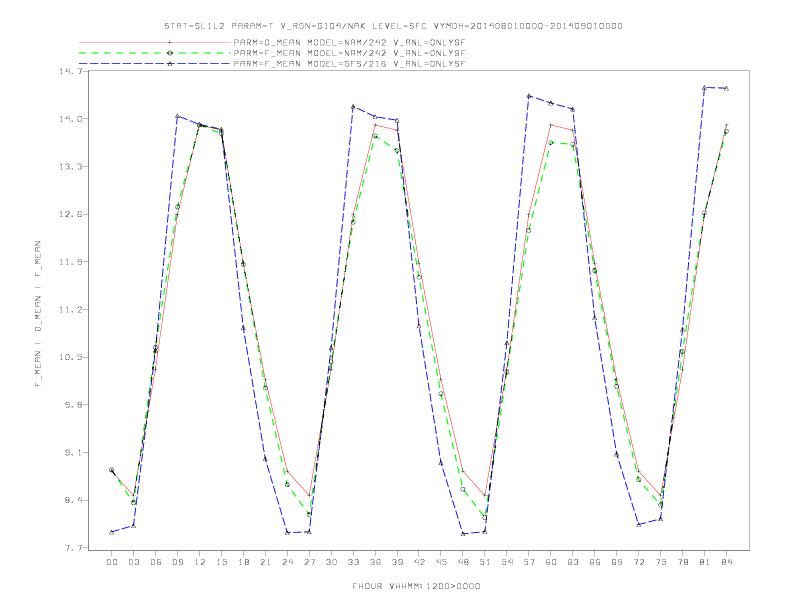
Task: Click the x-axis tick label 12
Action: (200, 562)
